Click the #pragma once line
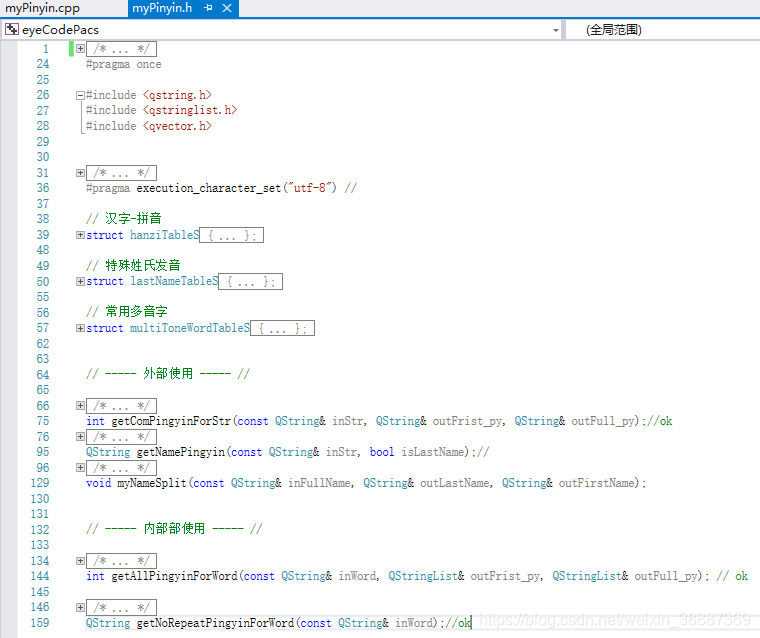The width and height of the screenshot is (760, 638). [124, 64]
